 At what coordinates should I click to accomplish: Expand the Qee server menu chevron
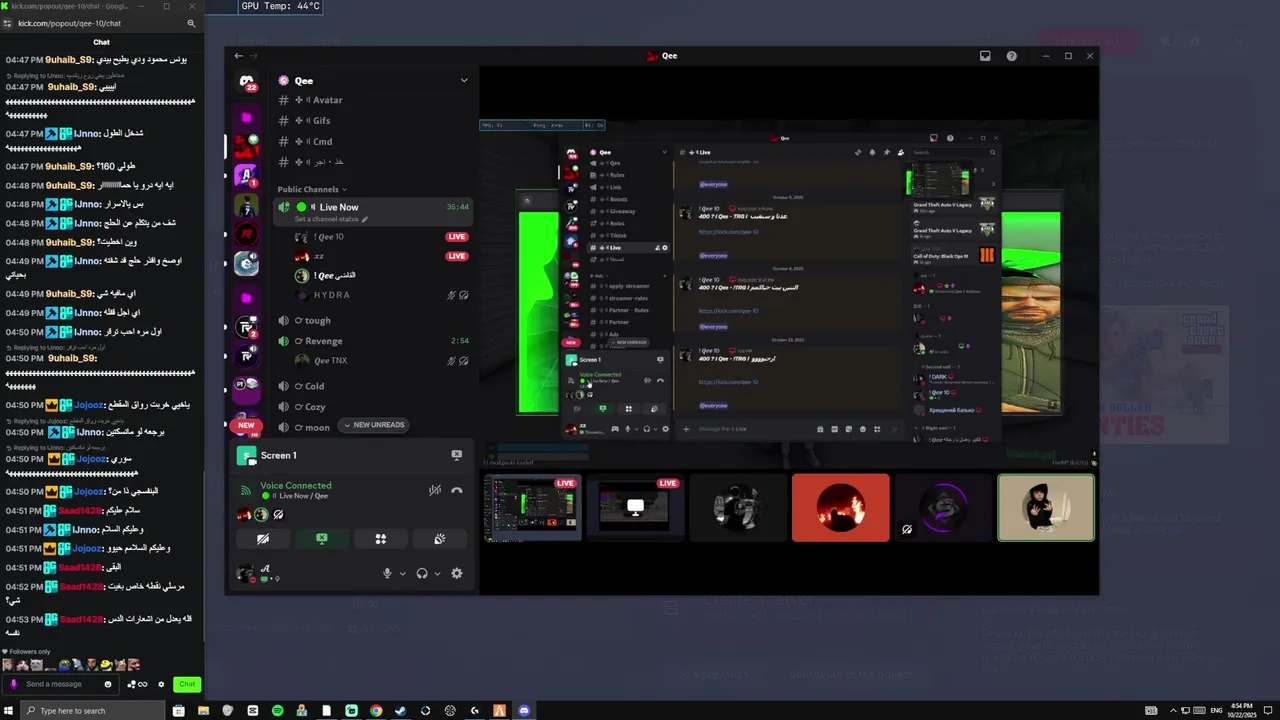click(x=464, y=81)
